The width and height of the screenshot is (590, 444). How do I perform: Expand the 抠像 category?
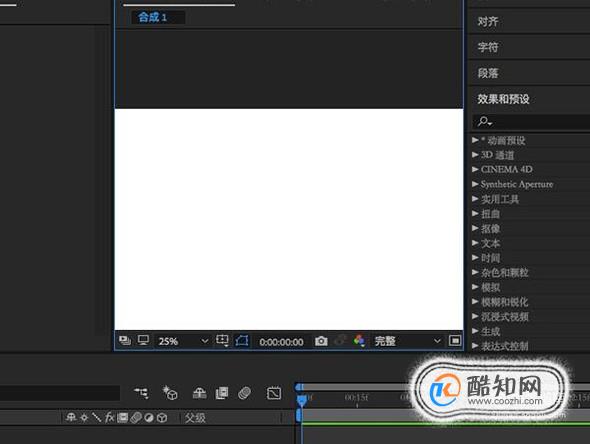point(476,228)
